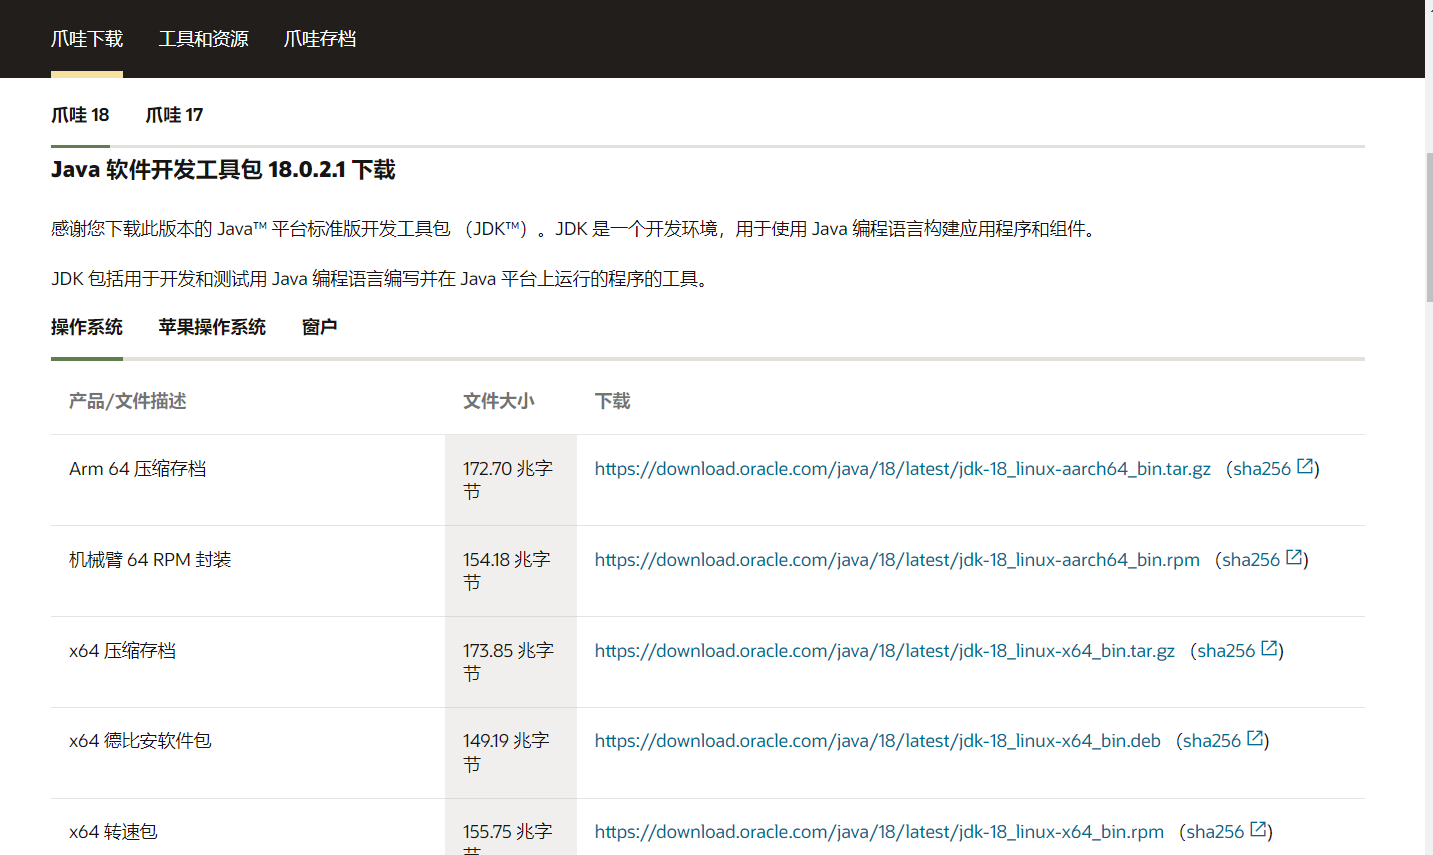Screen dimensions: 1433x855
Task: Select the 爪哇 18 version tab
Action: click(x=80, y=115)
